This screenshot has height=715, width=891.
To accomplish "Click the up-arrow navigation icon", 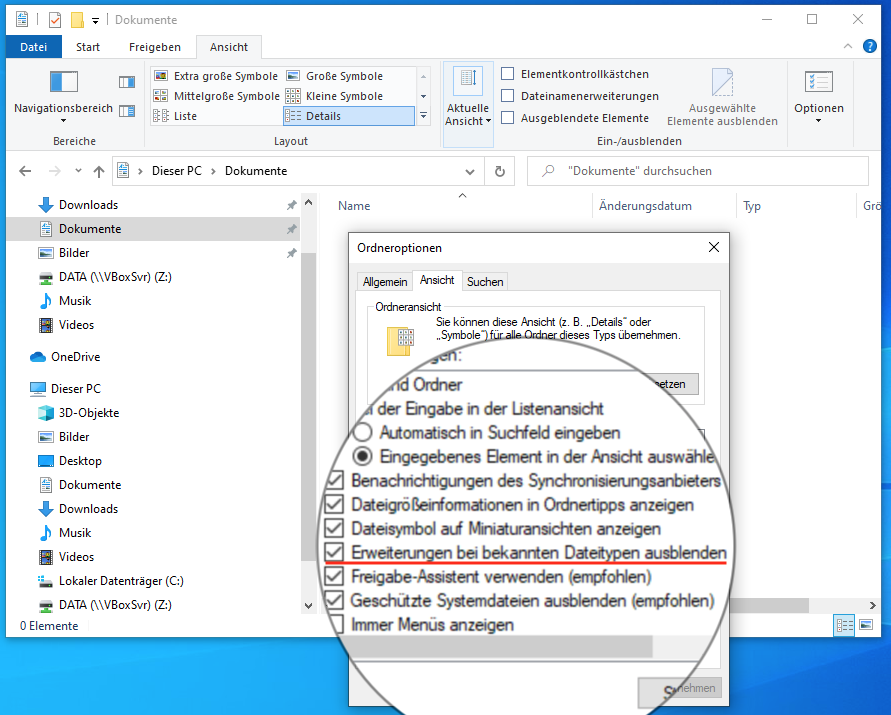I will click(x=99, y=171).
